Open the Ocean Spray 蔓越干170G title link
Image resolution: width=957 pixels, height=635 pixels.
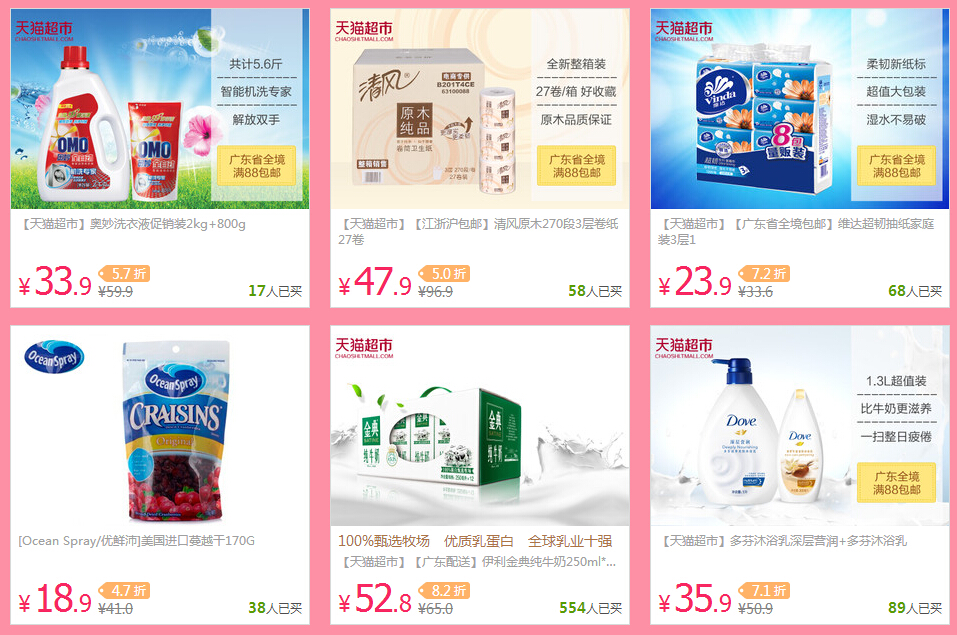tap(137, 541)
